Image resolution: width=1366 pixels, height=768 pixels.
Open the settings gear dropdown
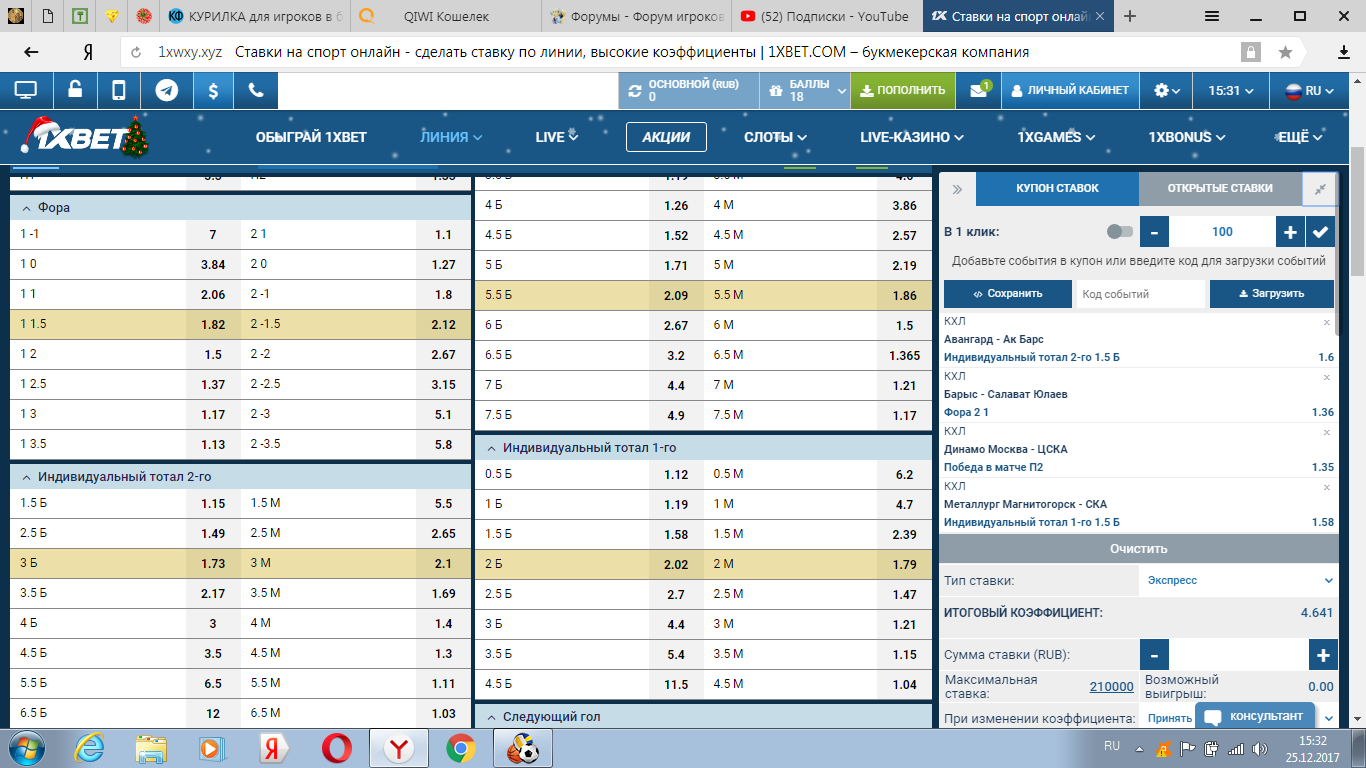pos(1166,90)
